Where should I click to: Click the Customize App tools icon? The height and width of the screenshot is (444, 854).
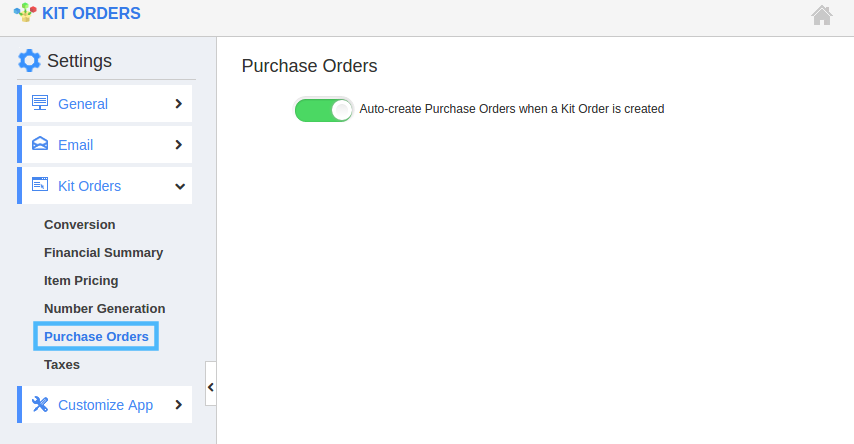(40, 404)
